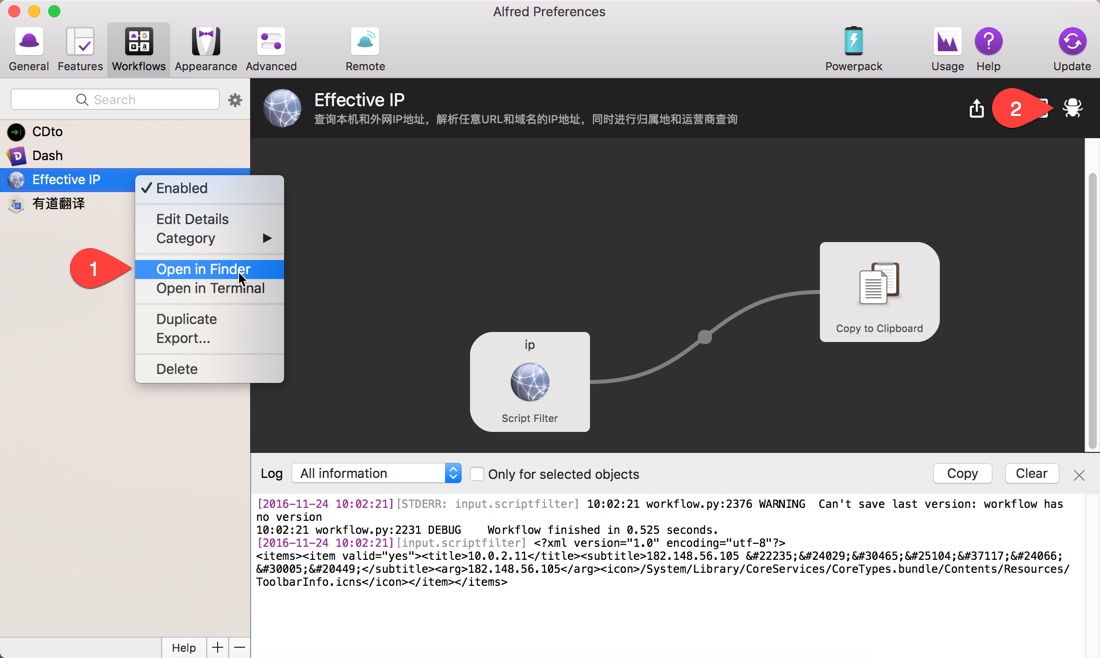Click the Powerpack battery icon

[x=853, y=41]
